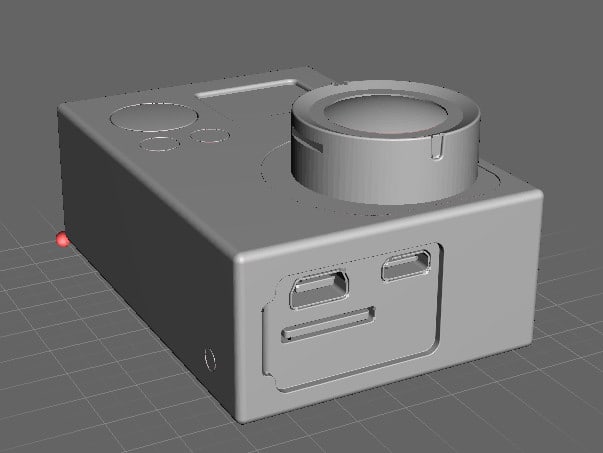Select the small USB port cutout
Image resolution: width=603 pixels, height=453 pixels.
[x=406, y=265]
